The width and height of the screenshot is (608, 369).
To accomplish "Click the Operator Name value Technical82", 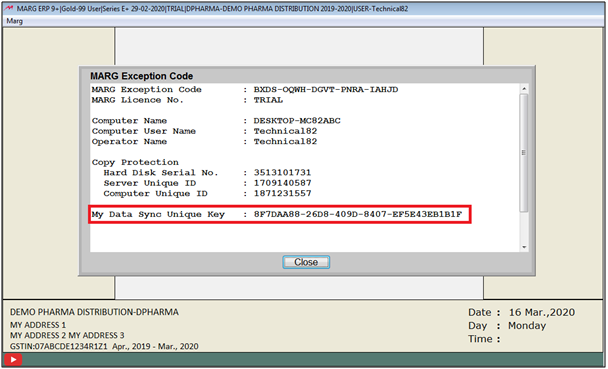I will [x=285, y=142].
